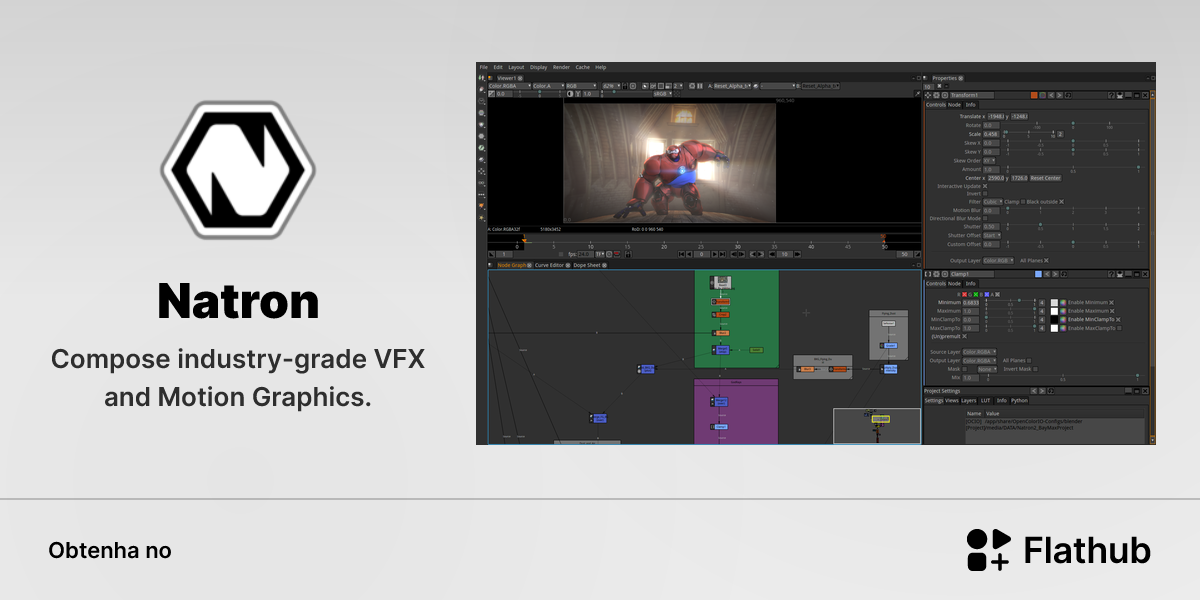This screenshot has height=600, width=1200.
Task: Click the orange Transform1 node color swatch
Action: coord(1034,95)
